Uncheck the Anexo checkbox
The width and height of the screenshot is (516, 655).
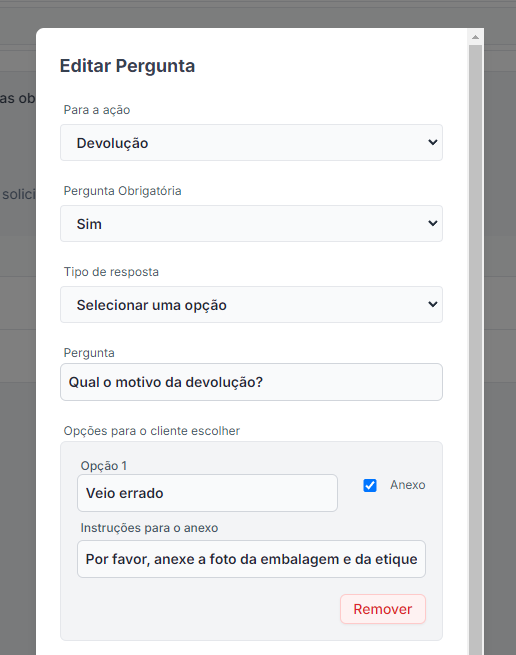[x=370, y=485]
